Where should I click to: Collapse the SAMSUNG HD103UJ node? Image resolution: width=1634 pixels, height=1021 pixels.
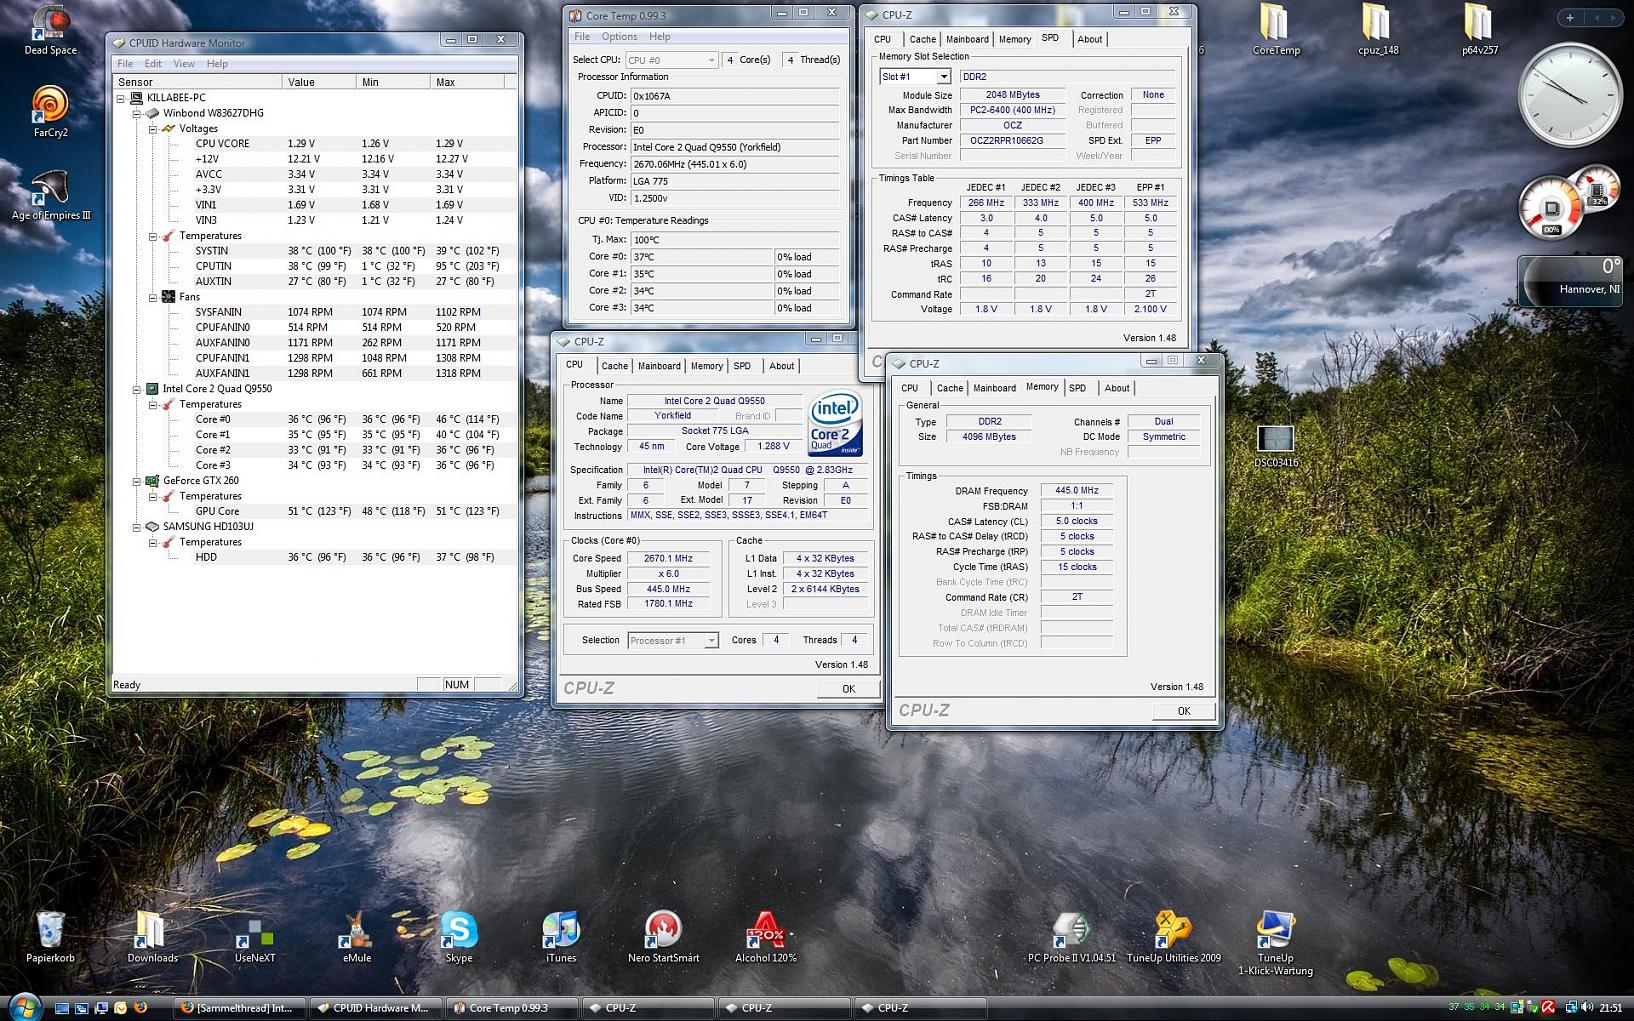point(137,527)
